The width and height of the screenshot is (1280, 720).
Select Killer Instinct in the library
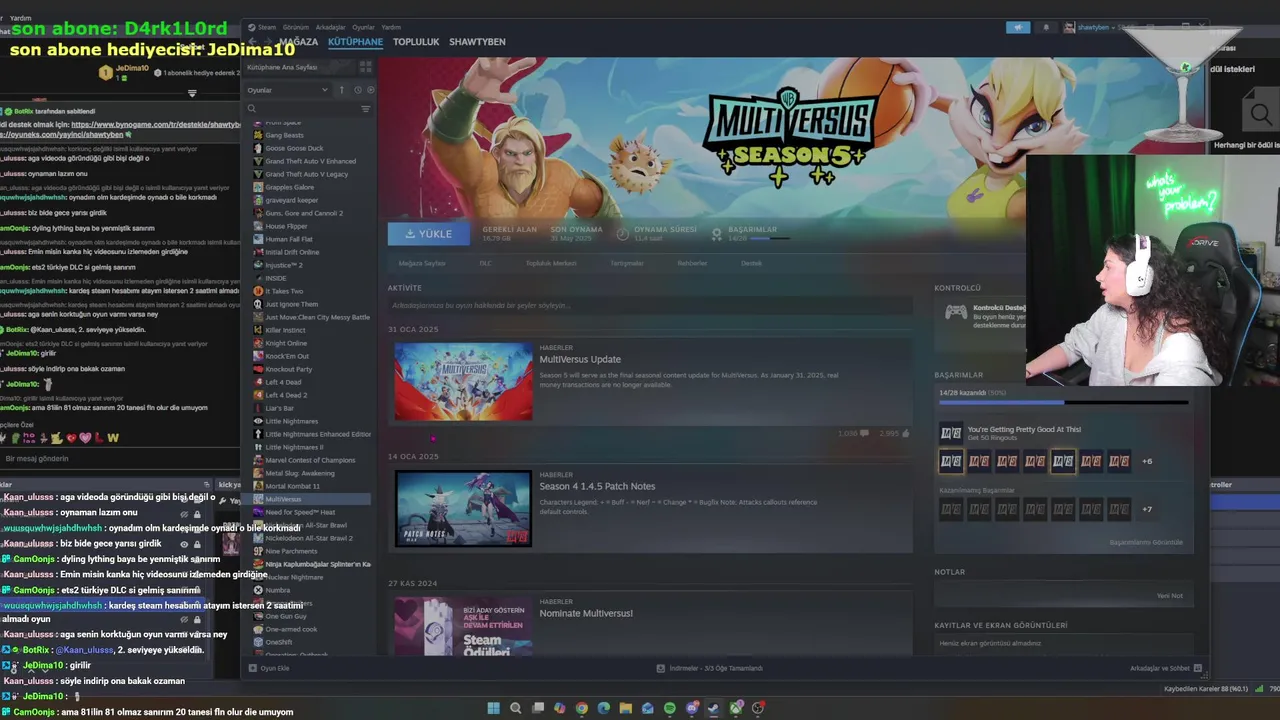pos(285,330)
